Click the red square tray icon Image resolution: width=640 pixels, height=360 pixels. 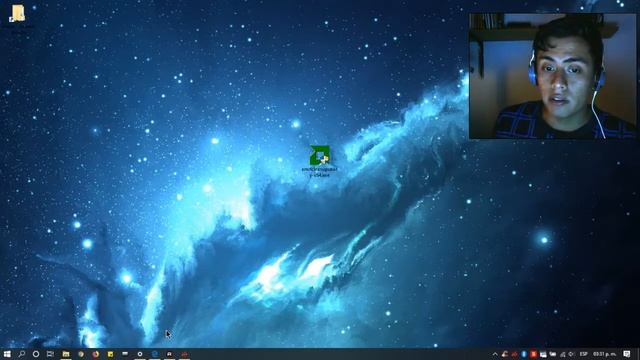coord(533,354)
